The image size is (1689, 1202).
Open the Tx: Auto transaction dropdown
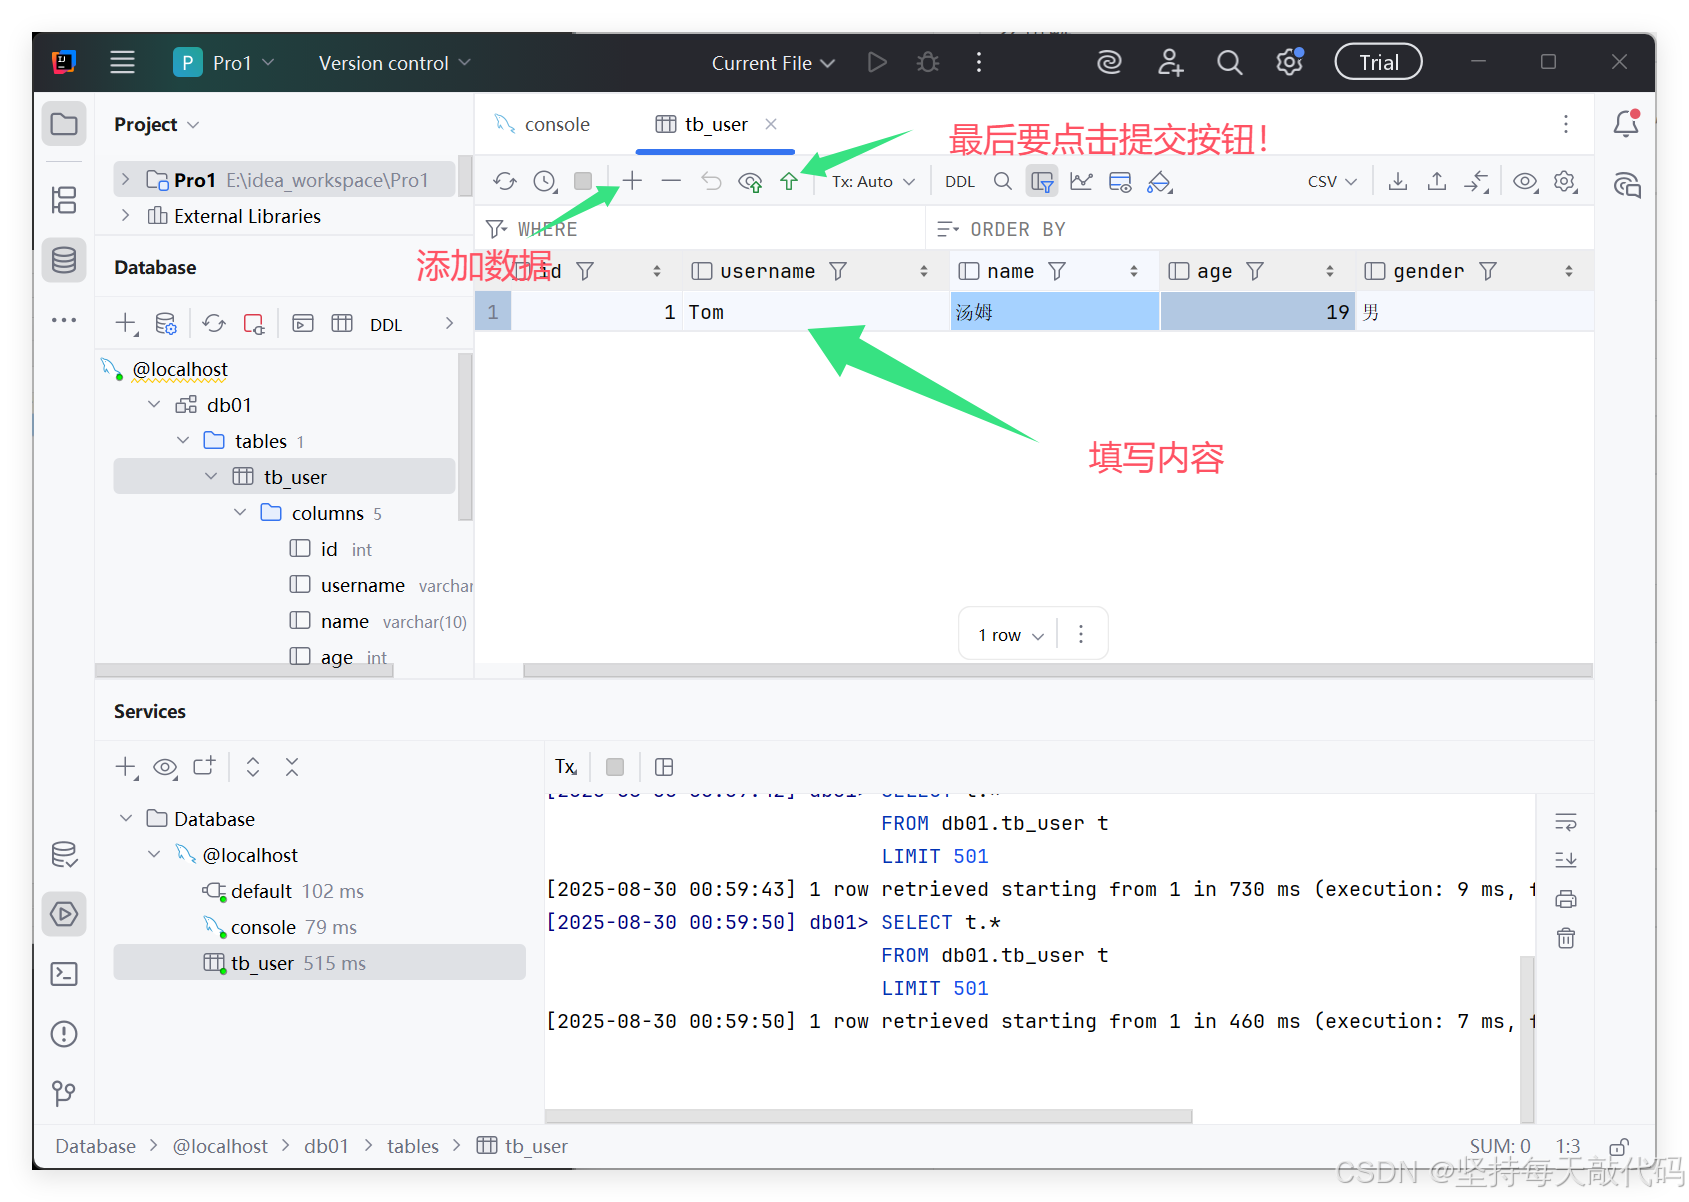point(873,181)
